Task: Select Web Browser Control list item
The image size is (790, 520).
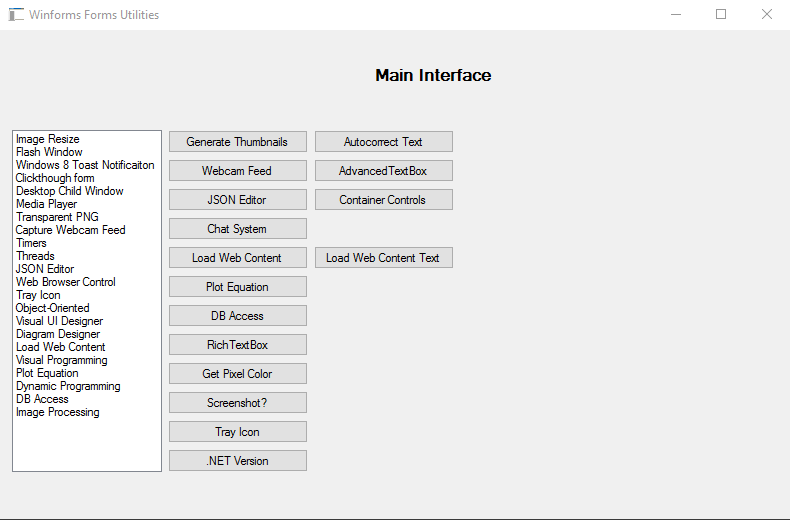Action: tap(87, 282)
